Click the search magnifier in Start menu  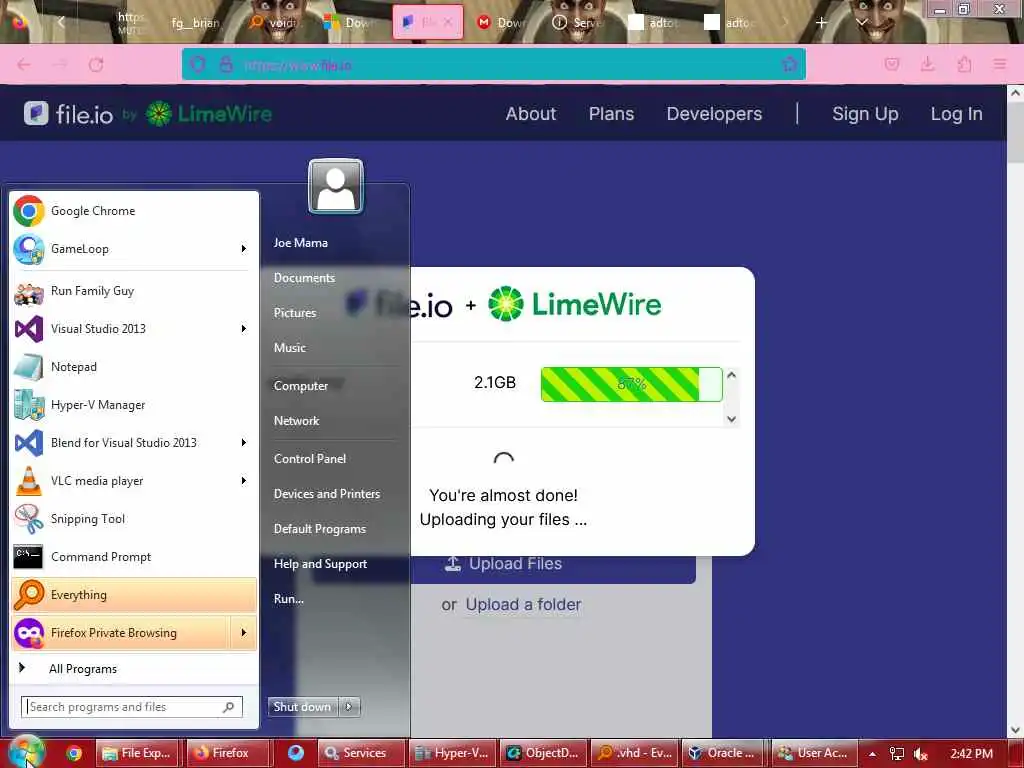tap(229, 707)
